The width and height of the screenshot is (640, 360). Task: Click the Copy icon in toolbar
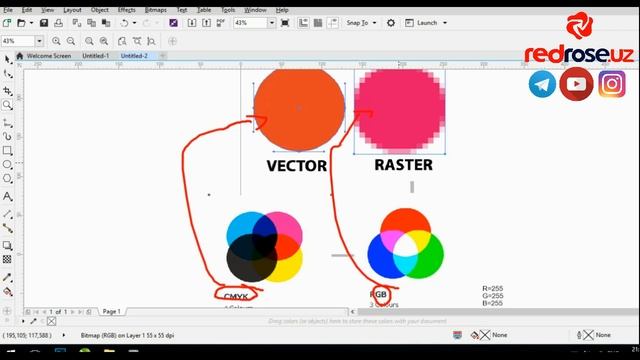91,23
